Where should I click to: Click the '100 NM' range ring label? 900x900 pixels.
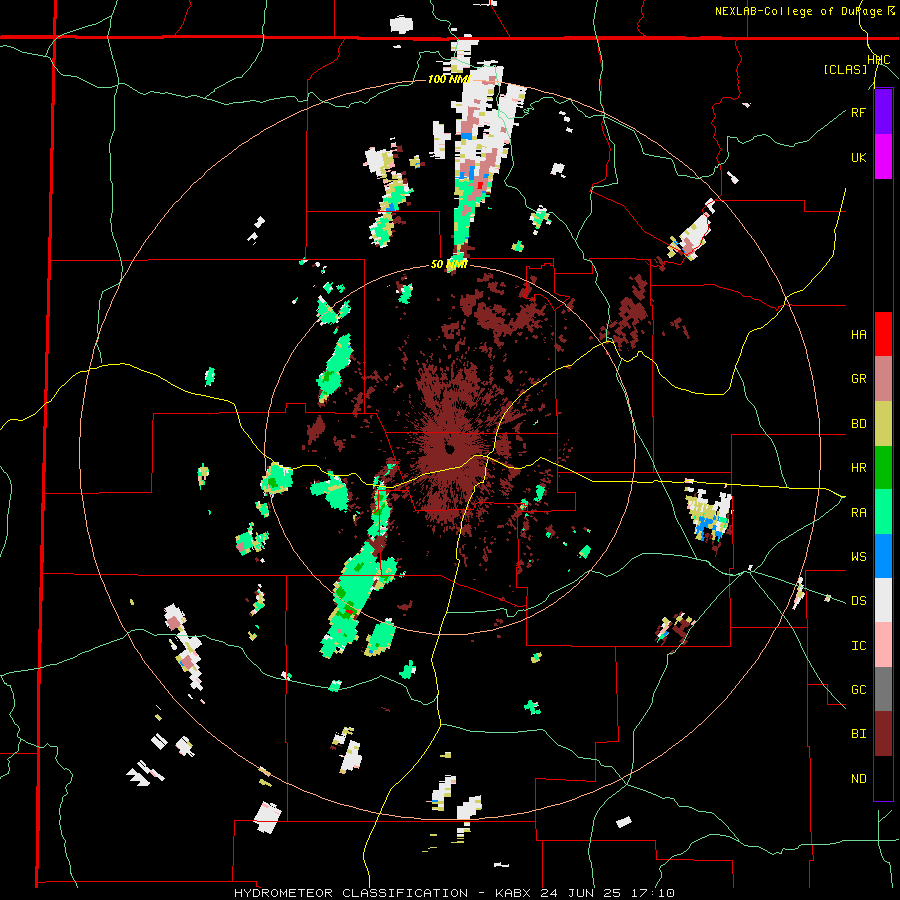pyautogui.click(x=449, y=79)
